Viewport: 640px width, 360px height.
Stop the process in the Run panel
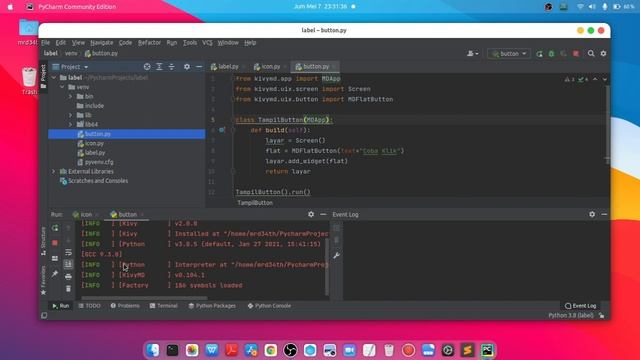click(x=55, y=243)
